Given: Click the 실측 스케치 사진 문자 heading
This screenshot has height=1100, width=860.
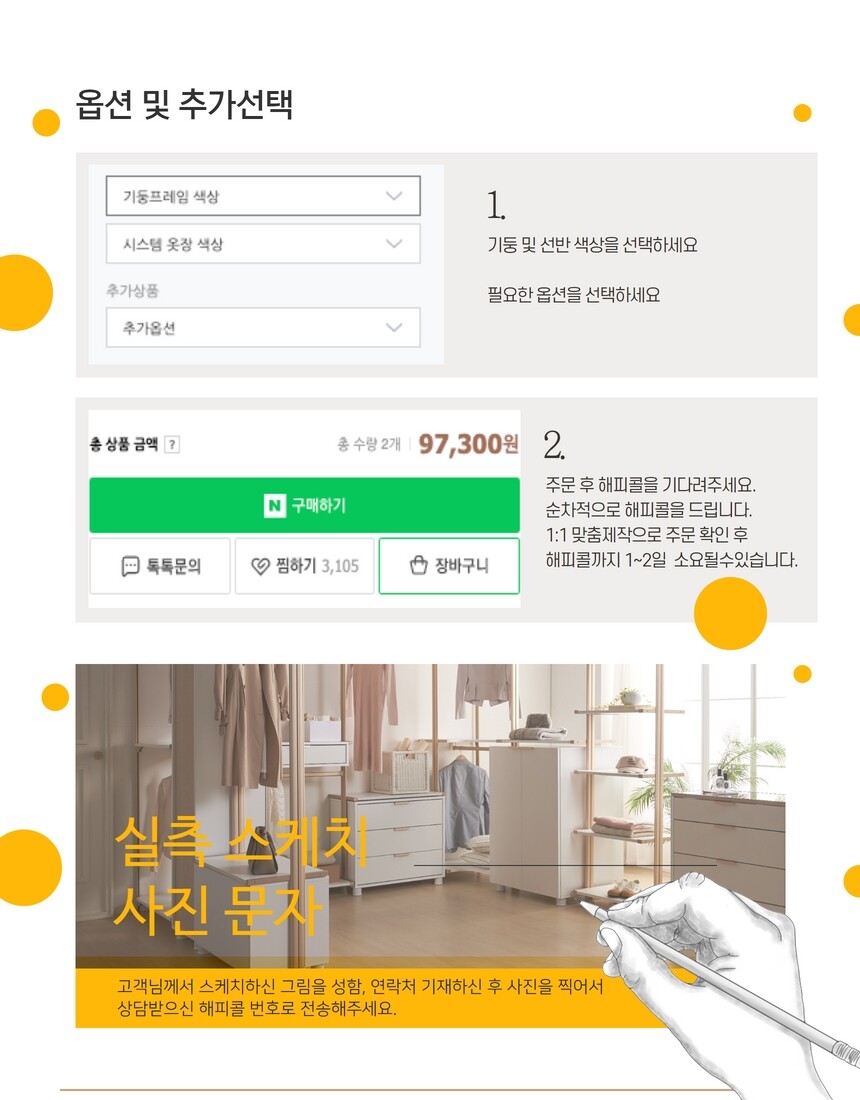Looking at the screenshot, I should coord(240,875).
